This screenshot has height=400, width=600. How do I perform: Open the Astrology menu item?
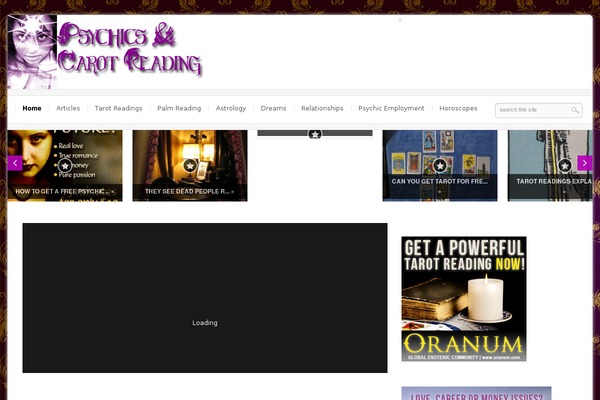[231, 108]
